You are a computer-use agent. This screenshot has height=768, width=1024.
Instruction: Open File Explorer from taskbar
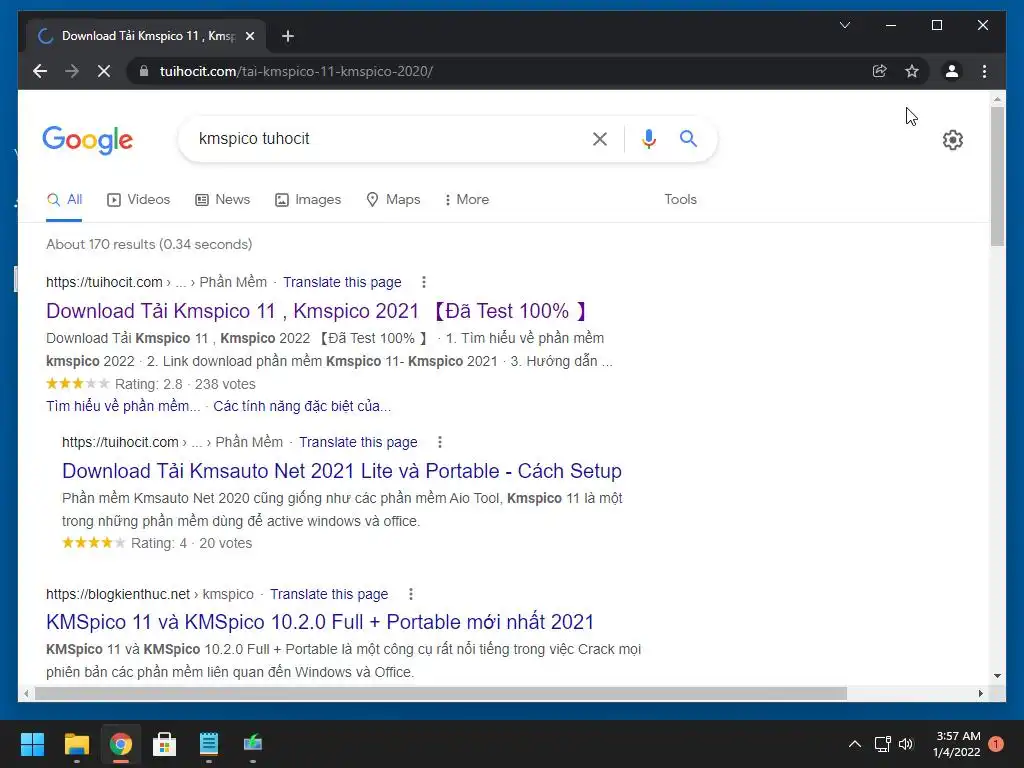coord(76,744)
